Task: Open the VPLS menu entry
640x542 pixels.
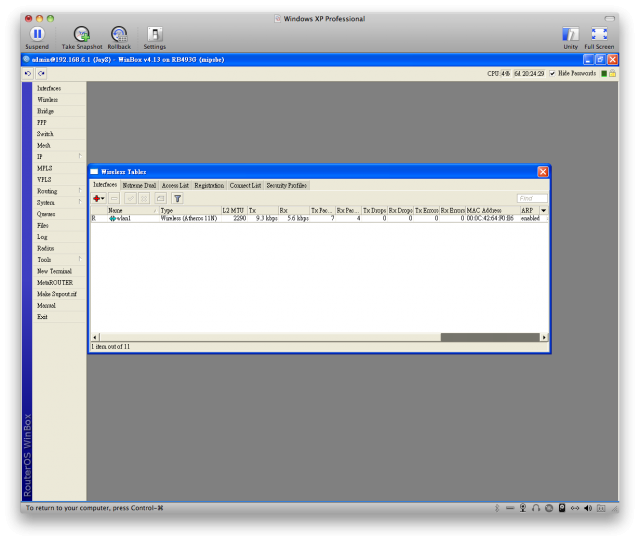Action: click(44, 180)
